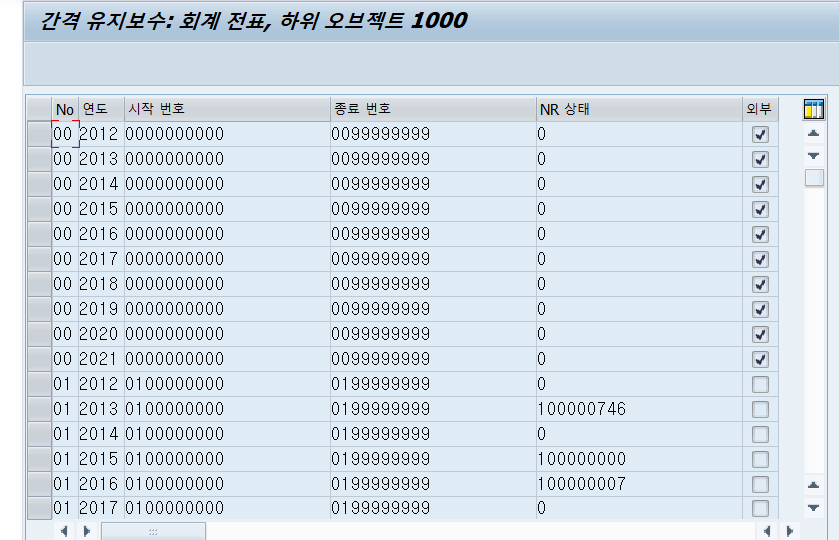Viewport: 839px width, 540px height.
Task: Click the 외부 column header
Action: 760,109
